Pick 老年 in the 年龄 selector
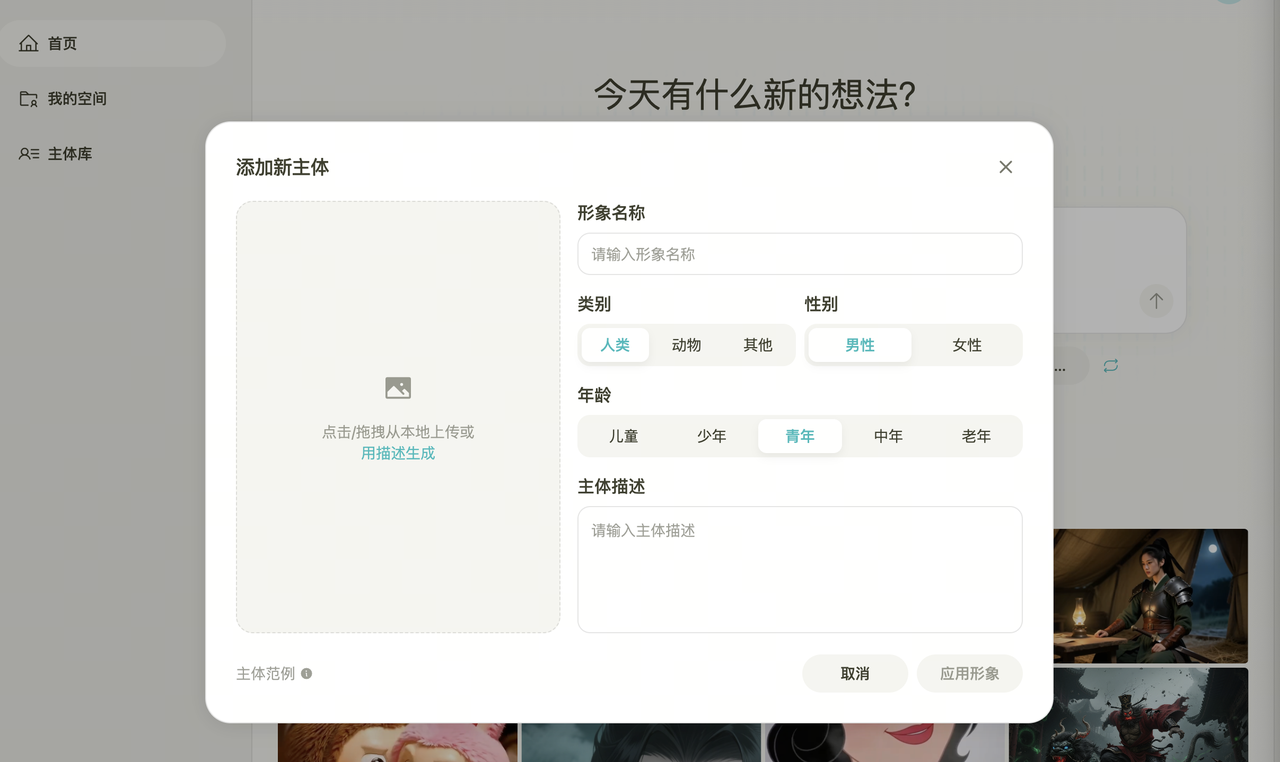The height and width of the screenshot is (762, 1280). 976,436
